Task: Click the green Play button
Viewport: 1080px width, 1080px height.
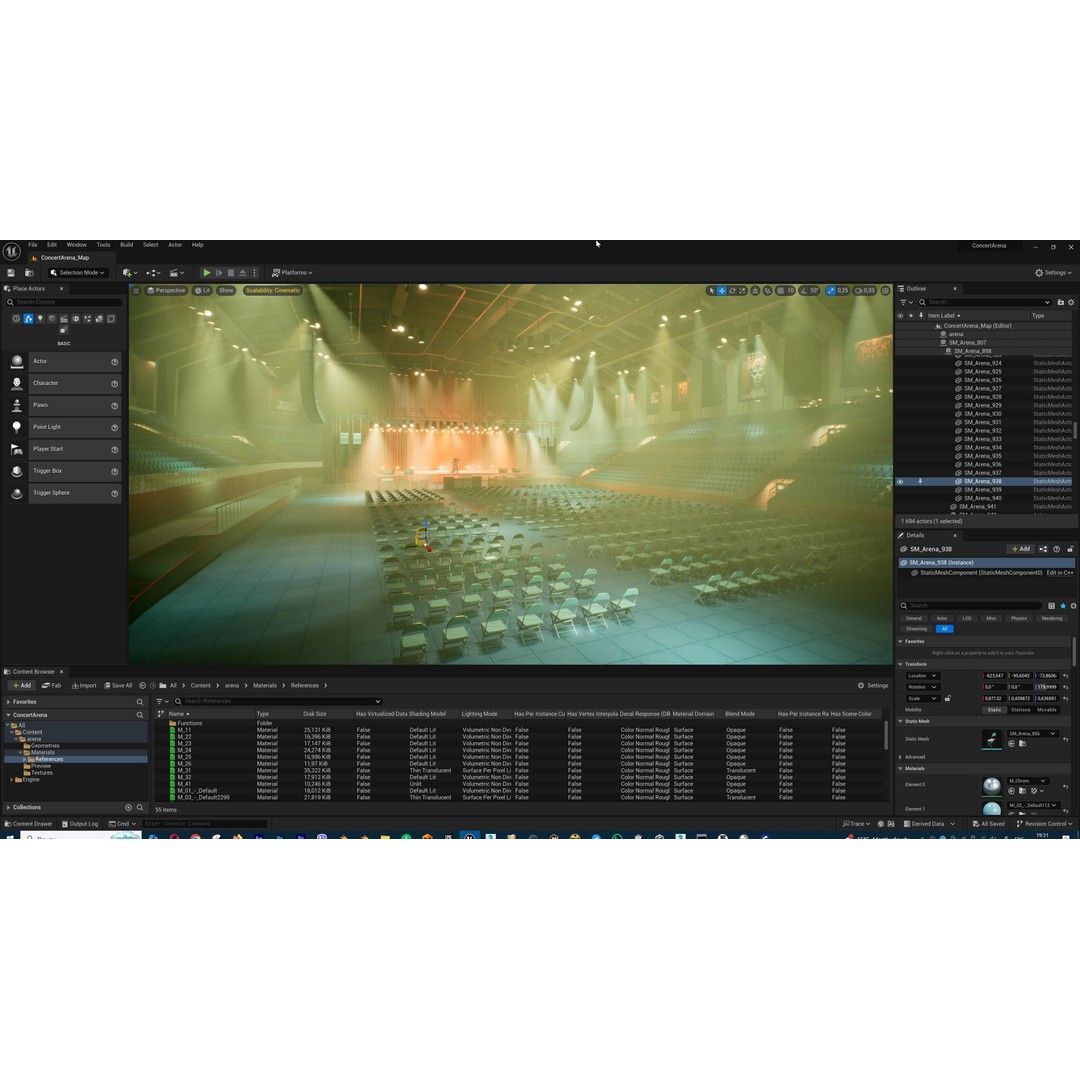Action: (x=206, y=273)
